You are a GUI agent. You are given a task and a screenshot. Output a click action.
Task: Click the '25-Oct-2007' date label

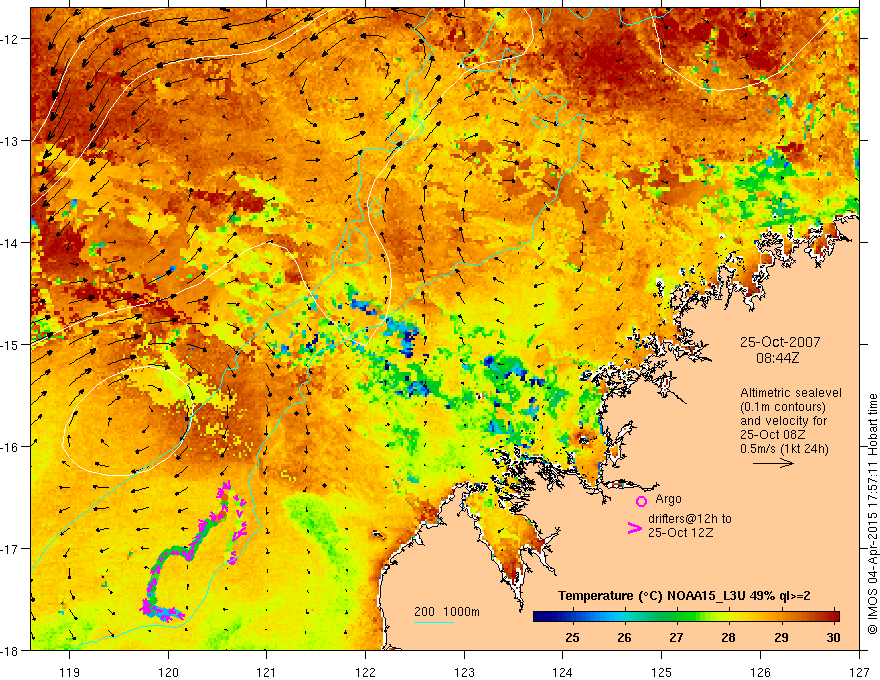(780, 342)
